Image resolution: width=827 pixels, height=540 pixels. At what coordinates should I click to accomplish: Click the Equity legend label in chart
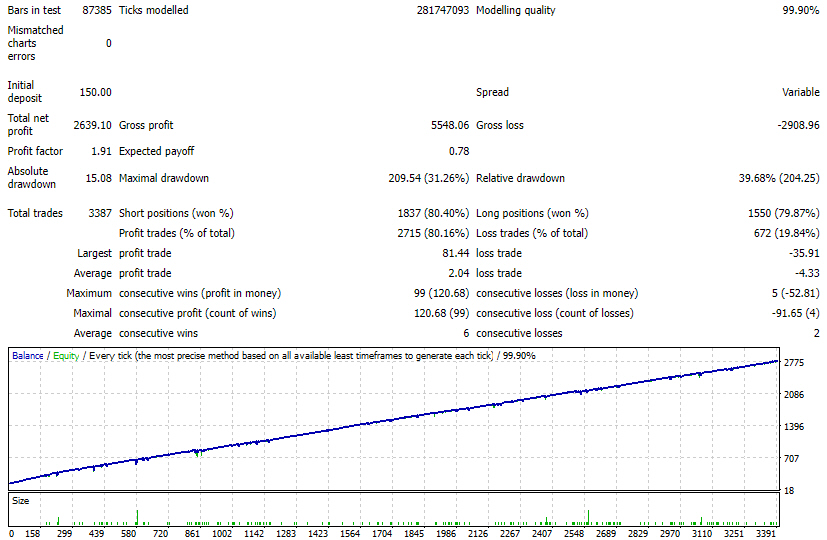click(66, 356)
